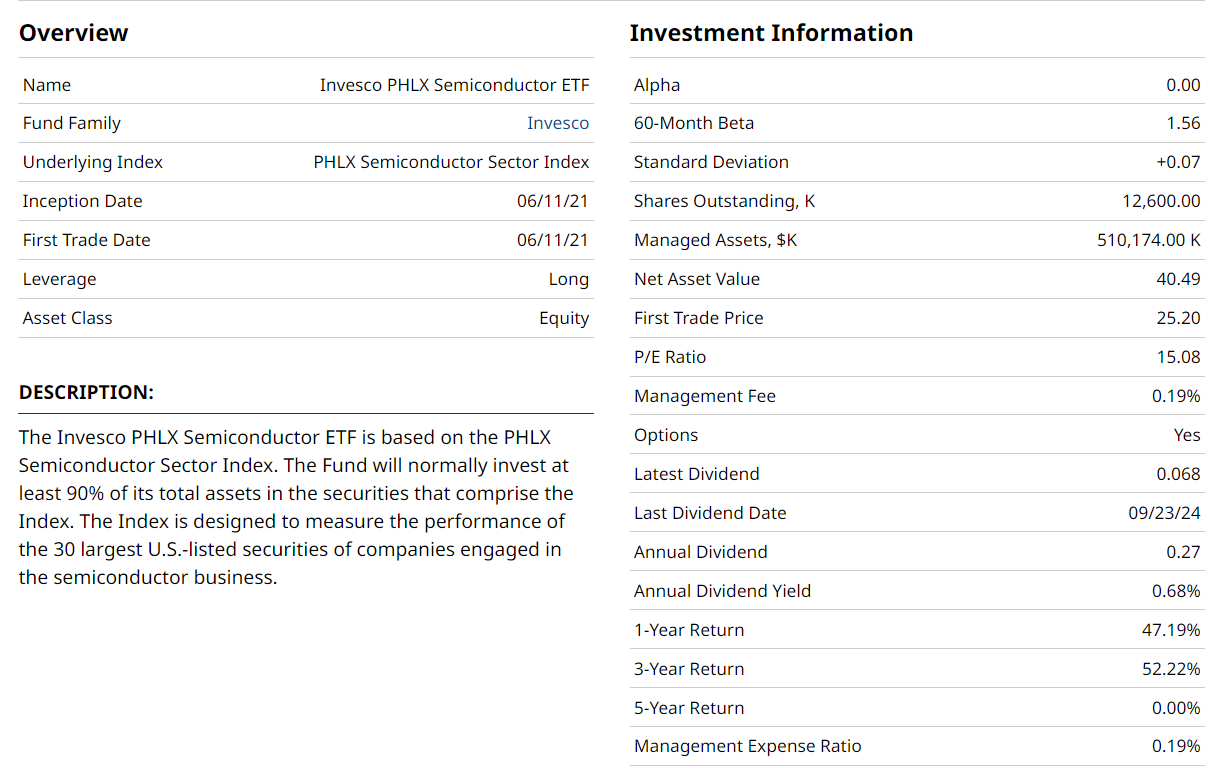Click the Investment Information heading
This screenshot has width=1223, height=770.
(771, 33)
